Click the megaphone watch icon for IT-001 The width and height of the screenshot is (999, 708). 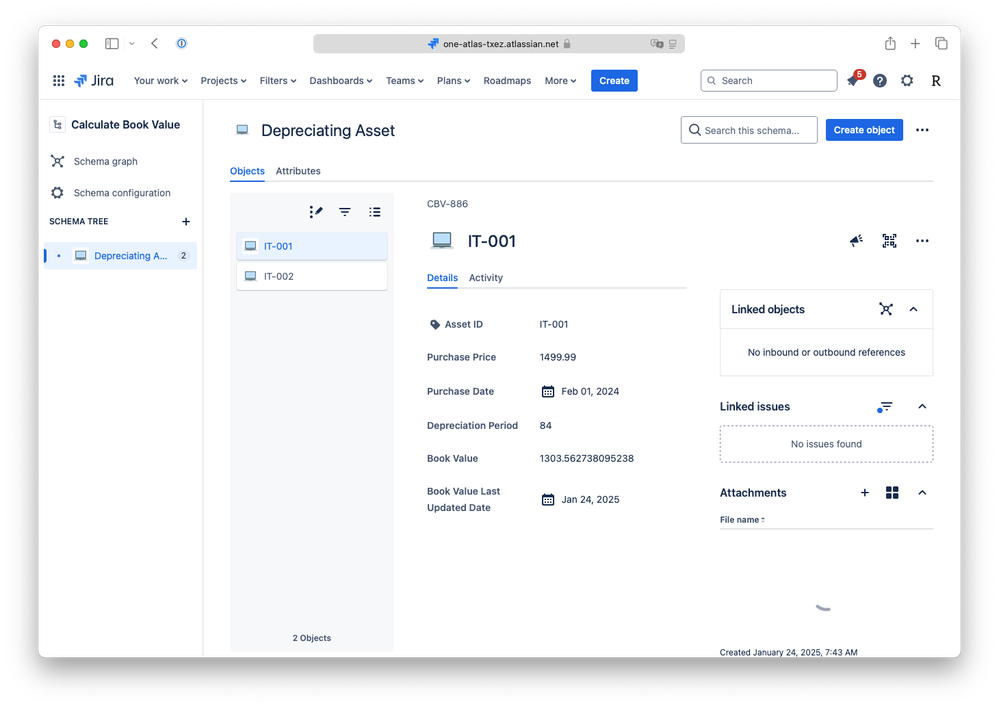point(856,240)
